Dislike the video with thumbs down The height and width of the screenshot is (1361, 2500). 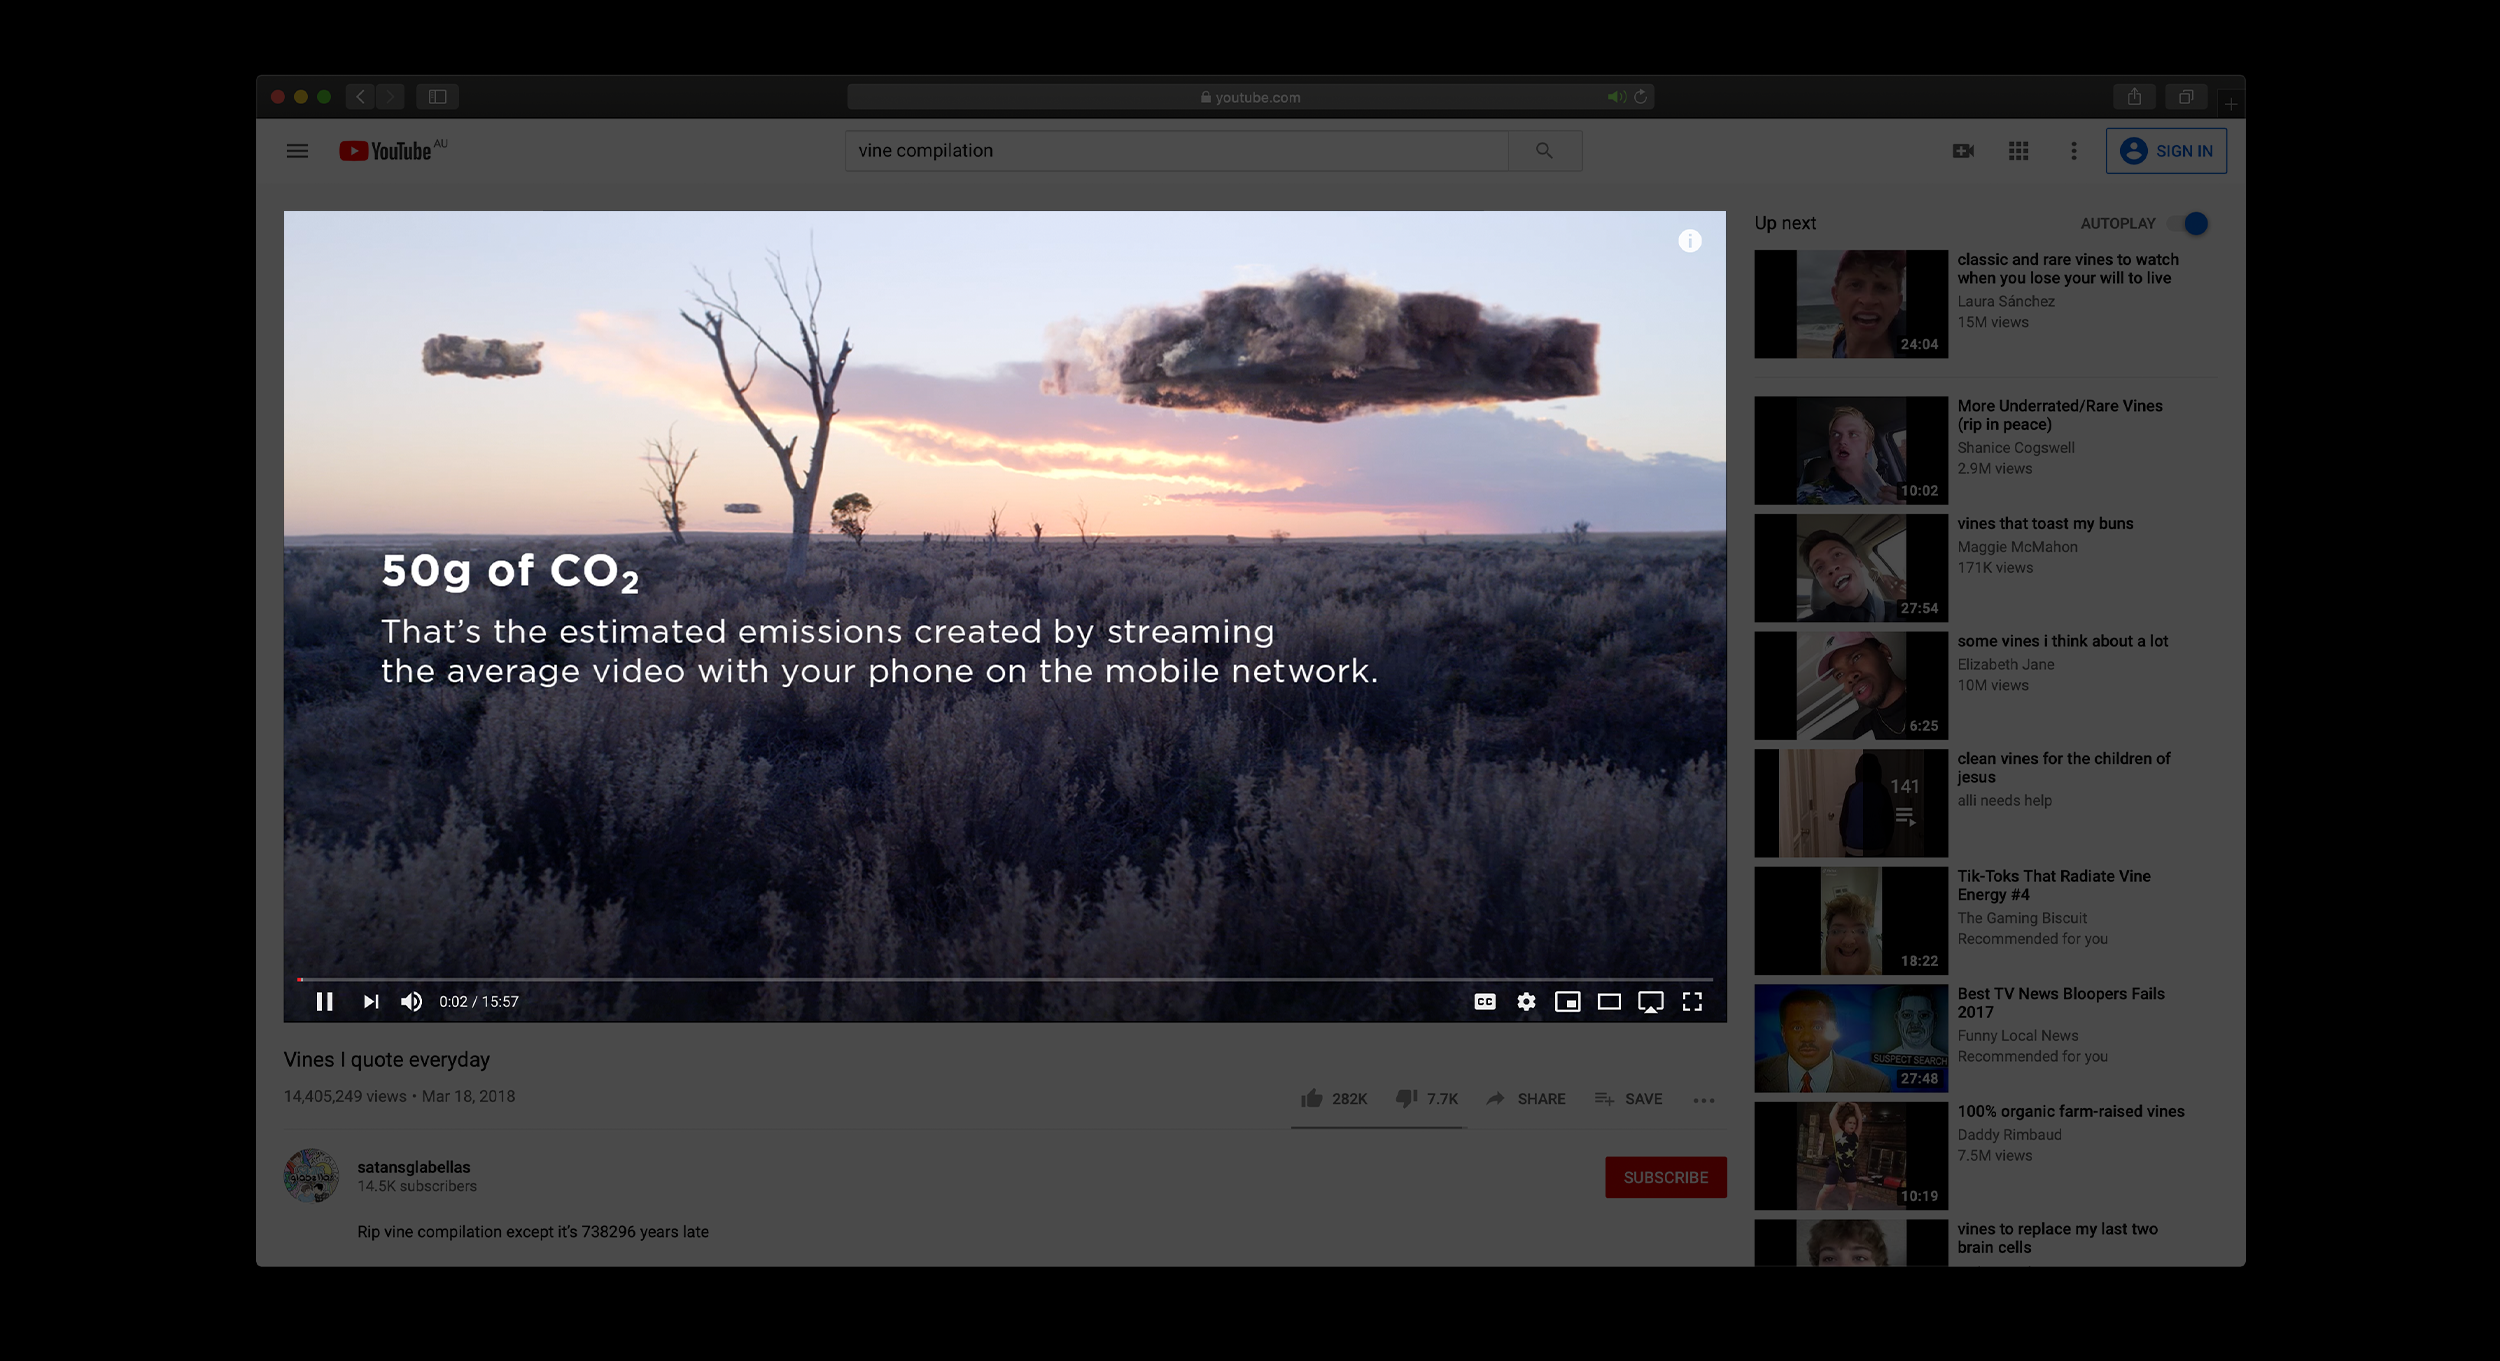pos(1406,1098)
